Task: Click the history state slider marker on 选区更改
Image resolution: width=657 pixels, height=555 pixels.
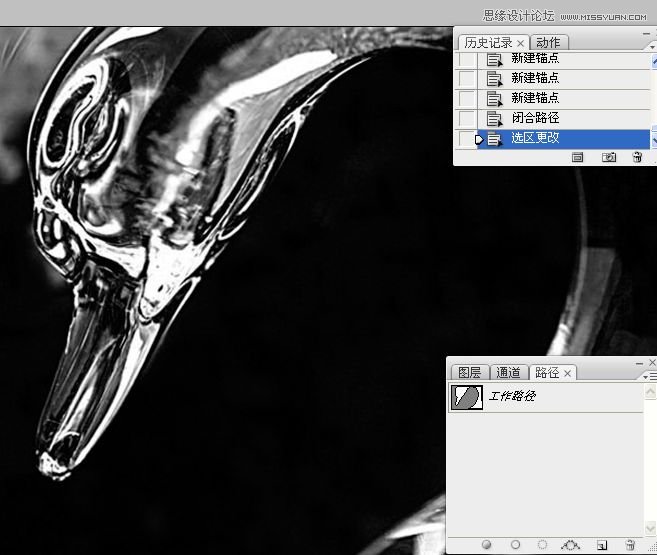Action: click(x=479, y=140)
